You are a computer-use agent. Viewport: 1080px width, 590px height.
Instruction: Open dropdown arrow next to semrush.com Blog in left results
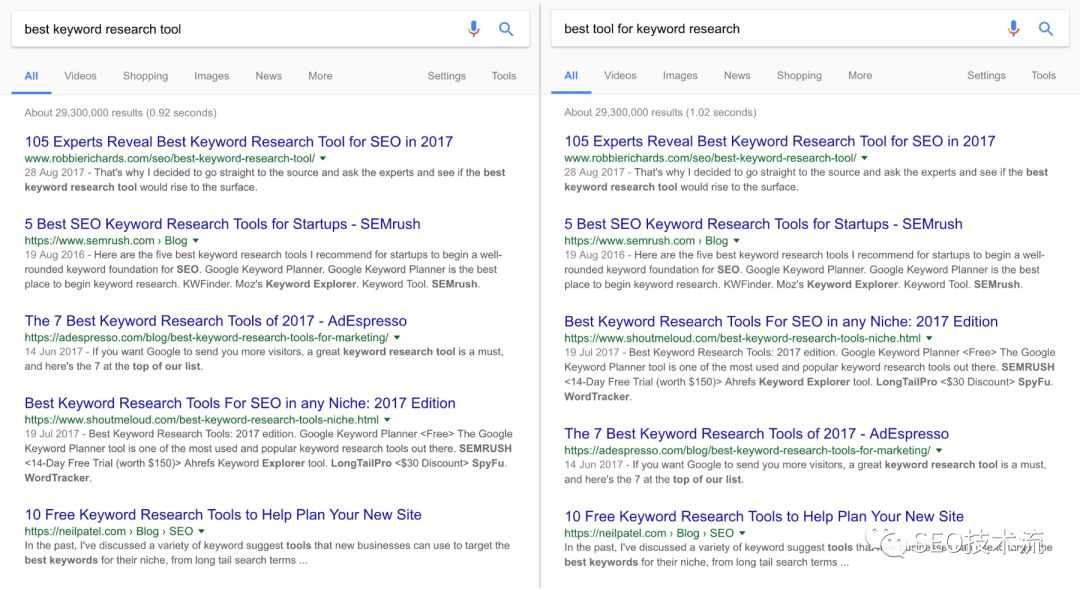pos(196,241)
